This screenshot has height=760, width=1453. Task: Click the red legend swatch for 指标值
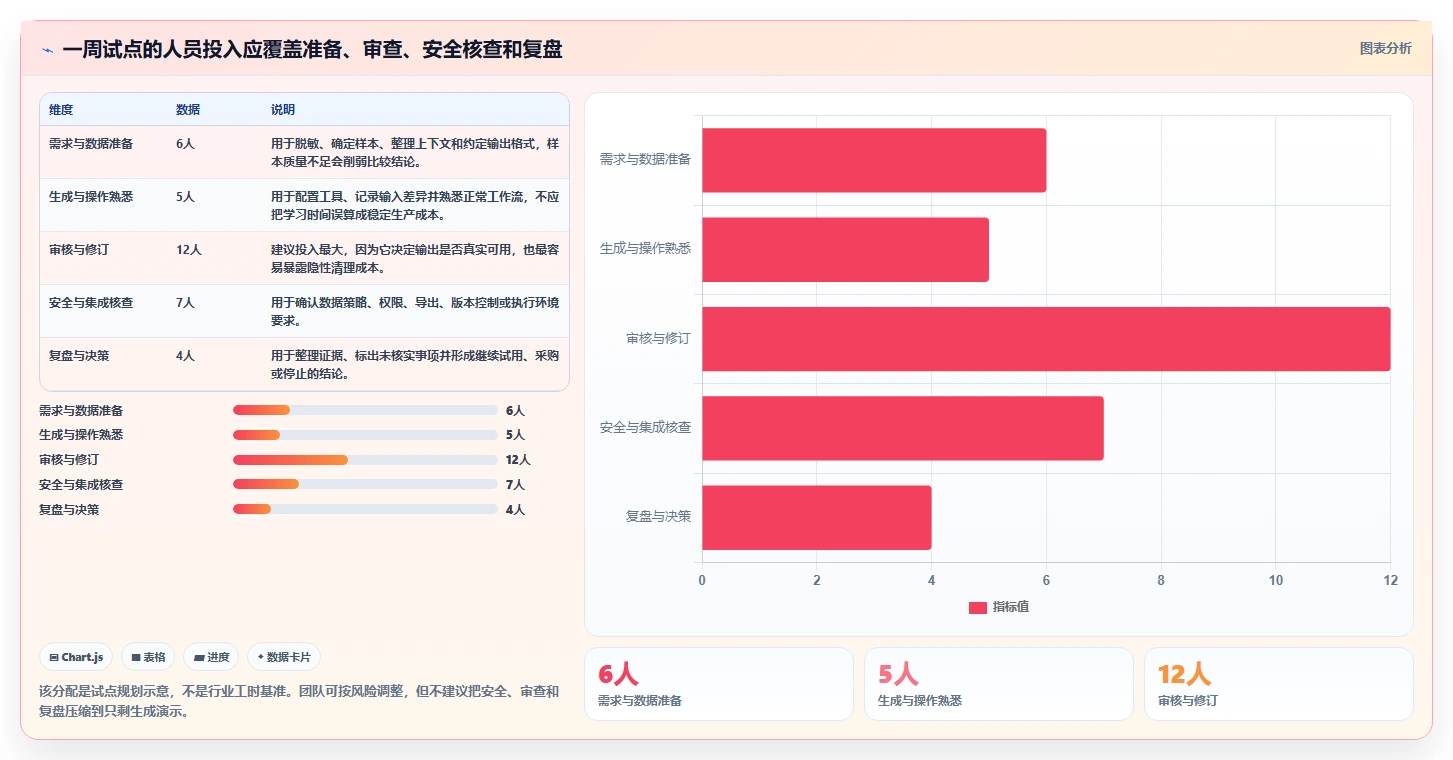click(x=977, y=608)
